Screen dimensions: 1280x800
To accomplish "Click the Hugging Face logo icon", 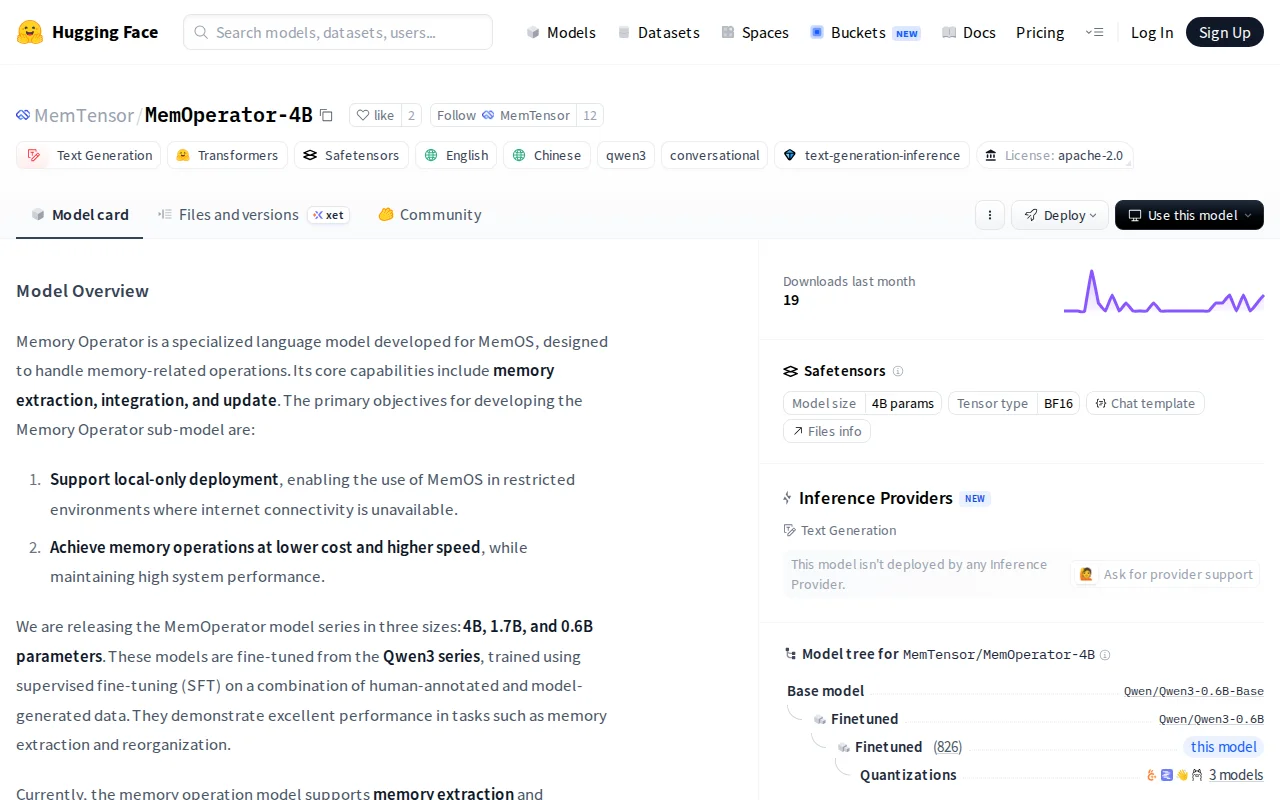I will pos(30,32).
